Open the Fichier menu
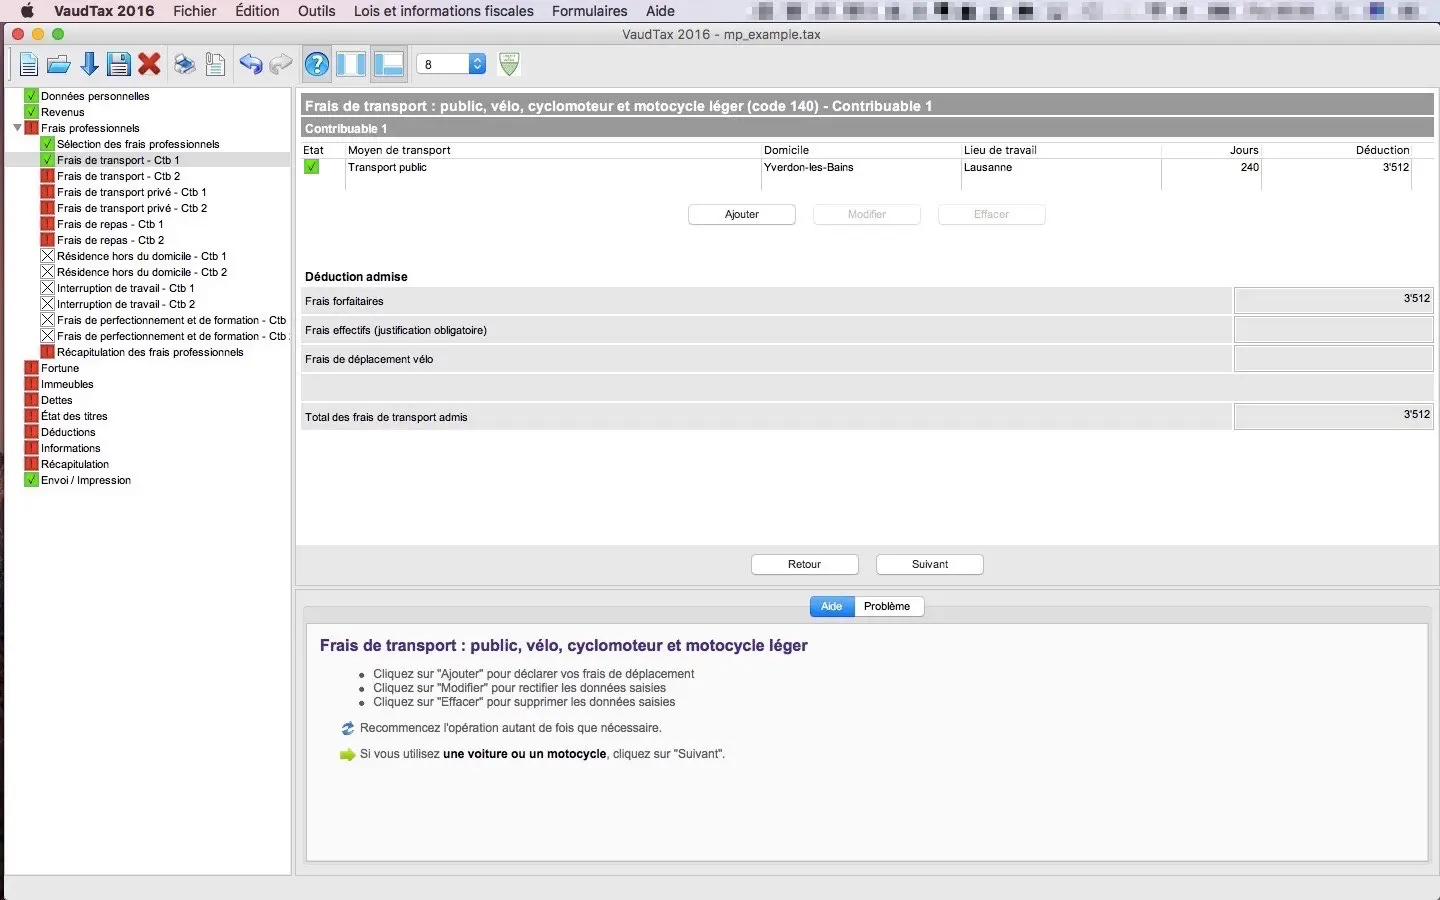This screenshot has width=1440, height=900. pos(195,11)
